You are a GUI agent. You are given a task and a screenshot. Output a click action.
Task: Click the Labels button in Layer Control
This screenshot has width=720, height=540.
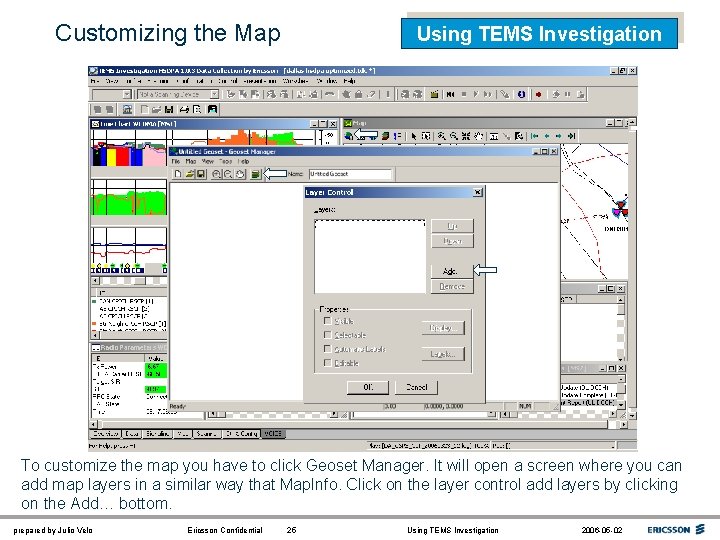pyautogui.click(x=443, y=354)
